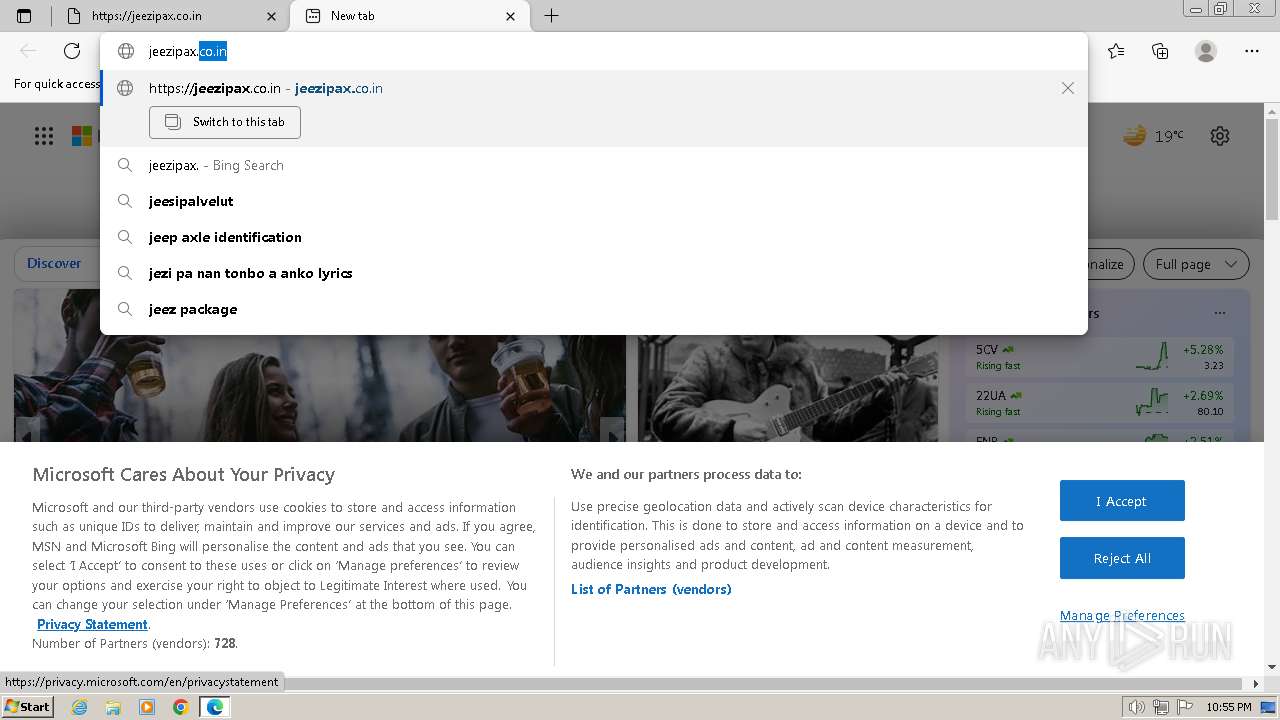The height and width of the screenshot is (720, 1280).
Task: Close the New tab tab
Action: [x=511, y=16]
